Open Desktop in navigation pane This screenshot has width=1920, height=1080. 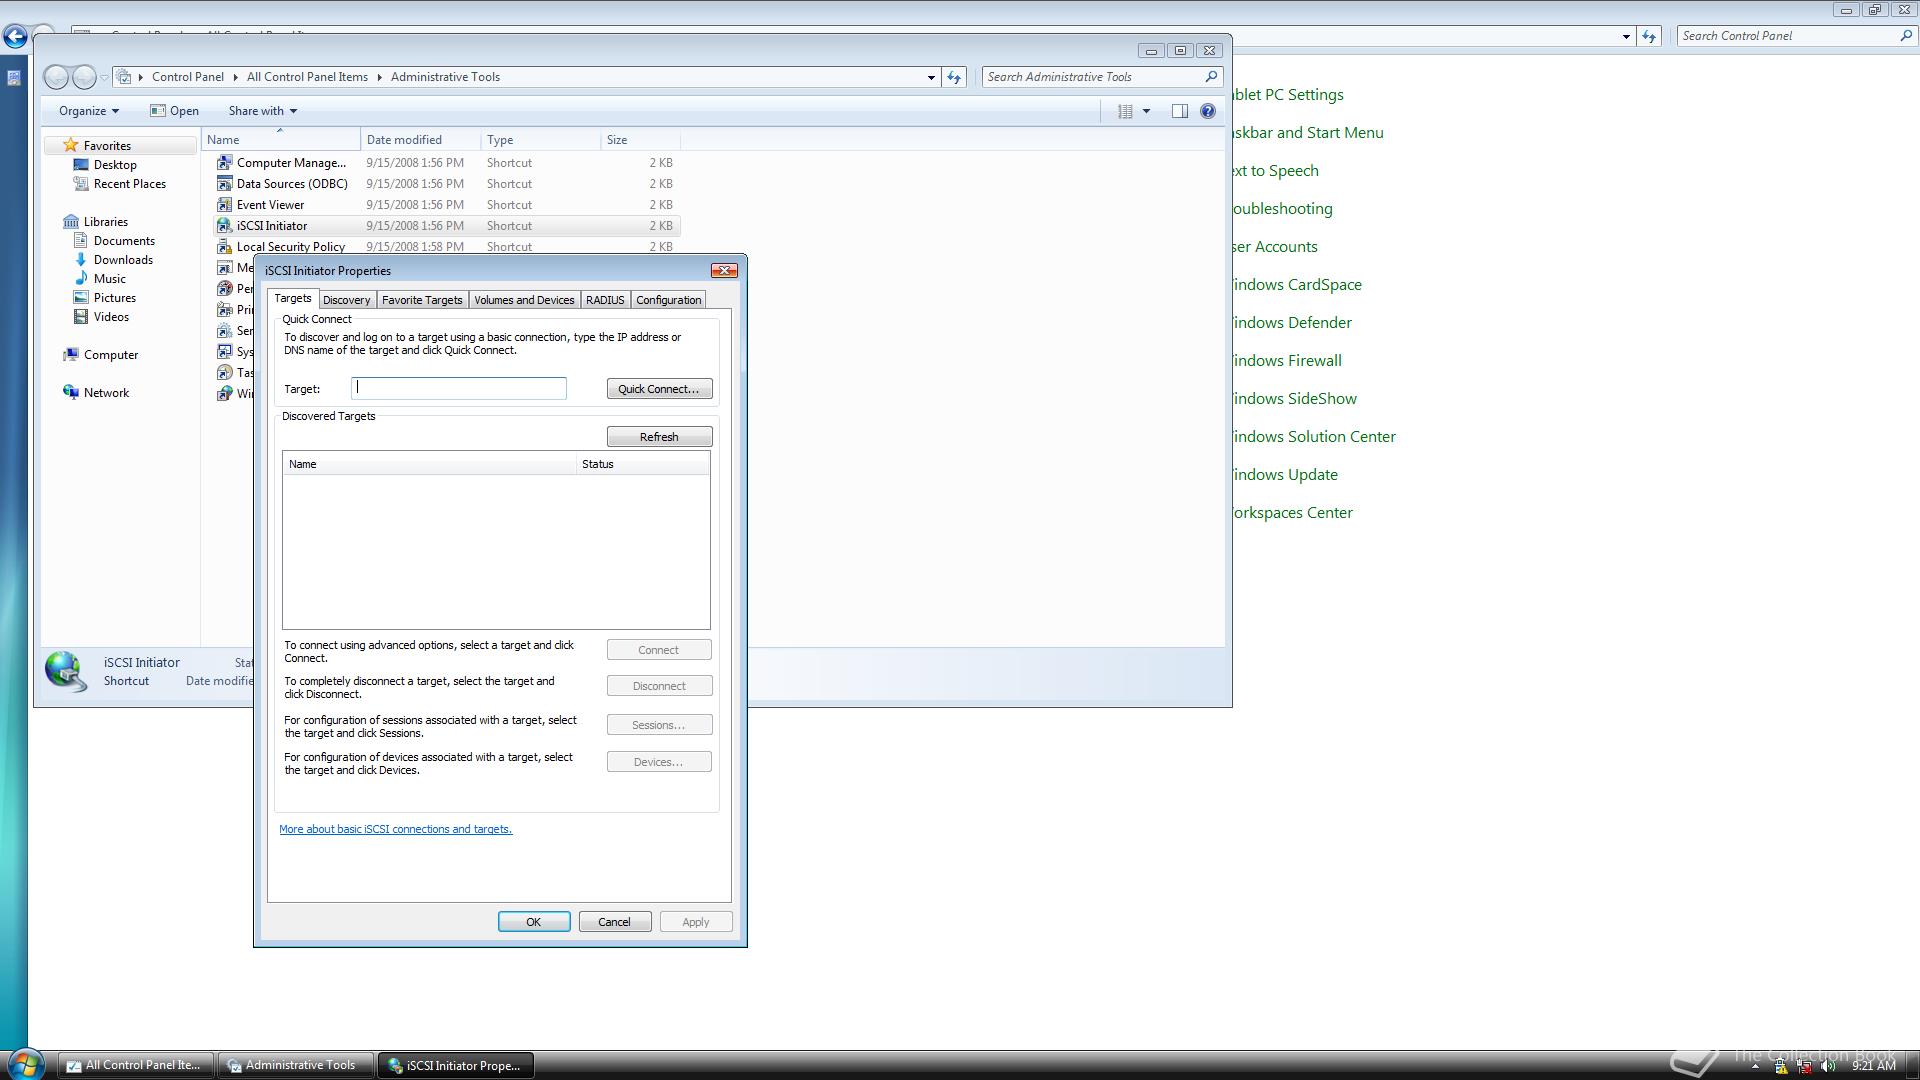point(115,165)
